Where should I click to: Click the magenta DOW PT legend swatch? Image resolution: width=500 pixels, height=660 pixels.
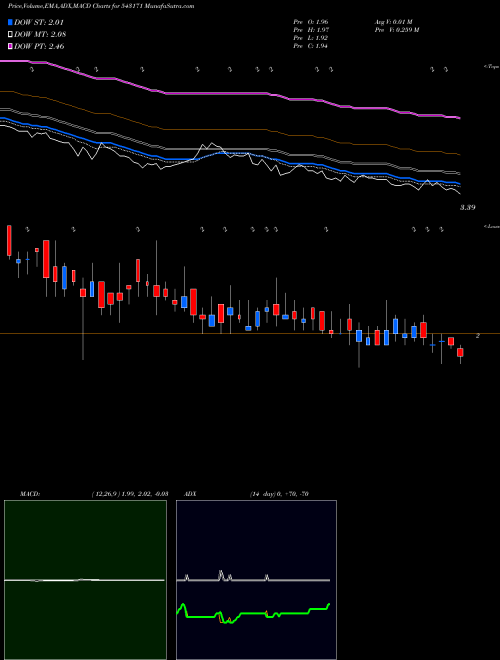coord(10,46)
